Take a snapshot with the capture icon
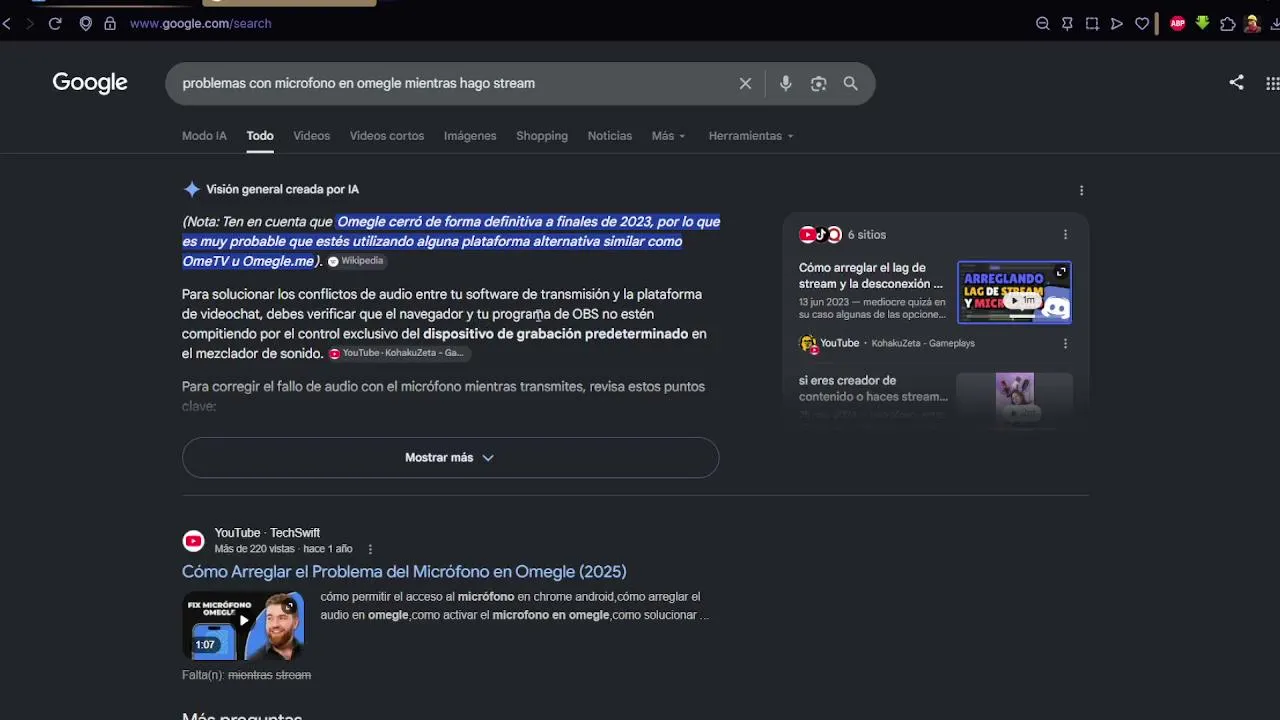 pyautogui.click(x=1092, y=24)
